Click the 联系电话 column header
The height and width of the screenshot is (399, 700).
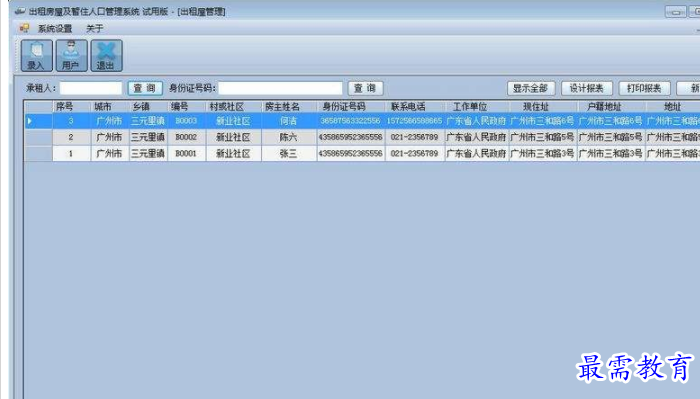pos(415,107)
